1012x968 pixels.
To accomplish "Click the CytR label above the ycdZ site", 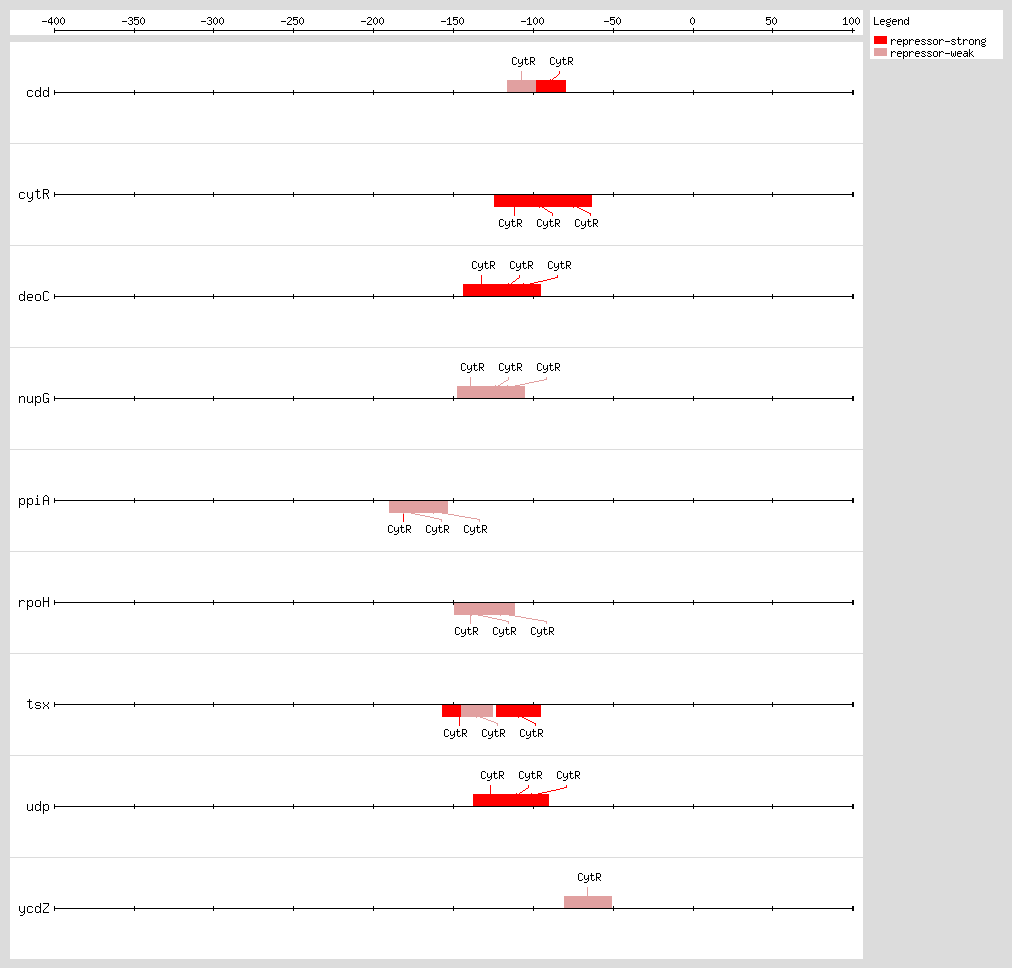I will pyautogui.click(x=589, y=878).
